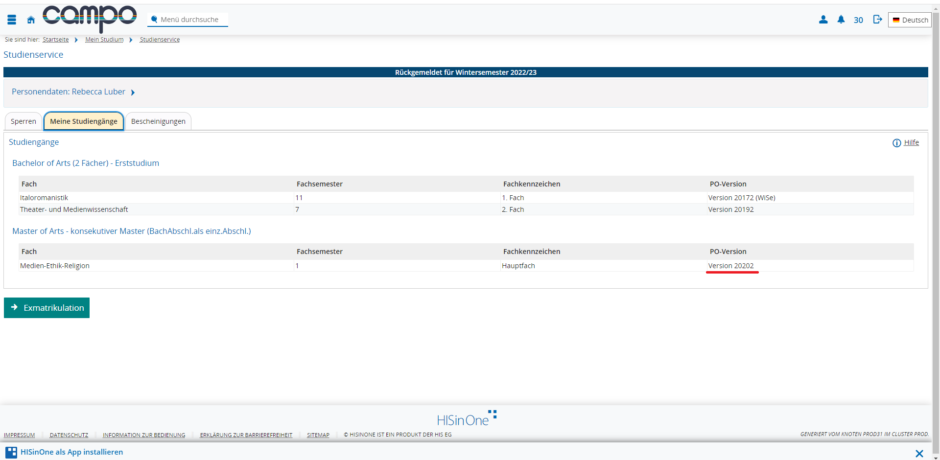
Task: Click the Compo logo
Action: click(88, 18)
